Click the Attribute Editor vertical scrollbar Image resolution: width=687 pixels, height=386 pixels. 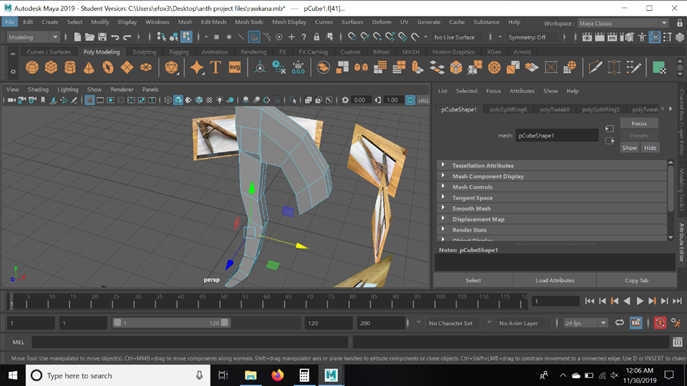(671, 201)
